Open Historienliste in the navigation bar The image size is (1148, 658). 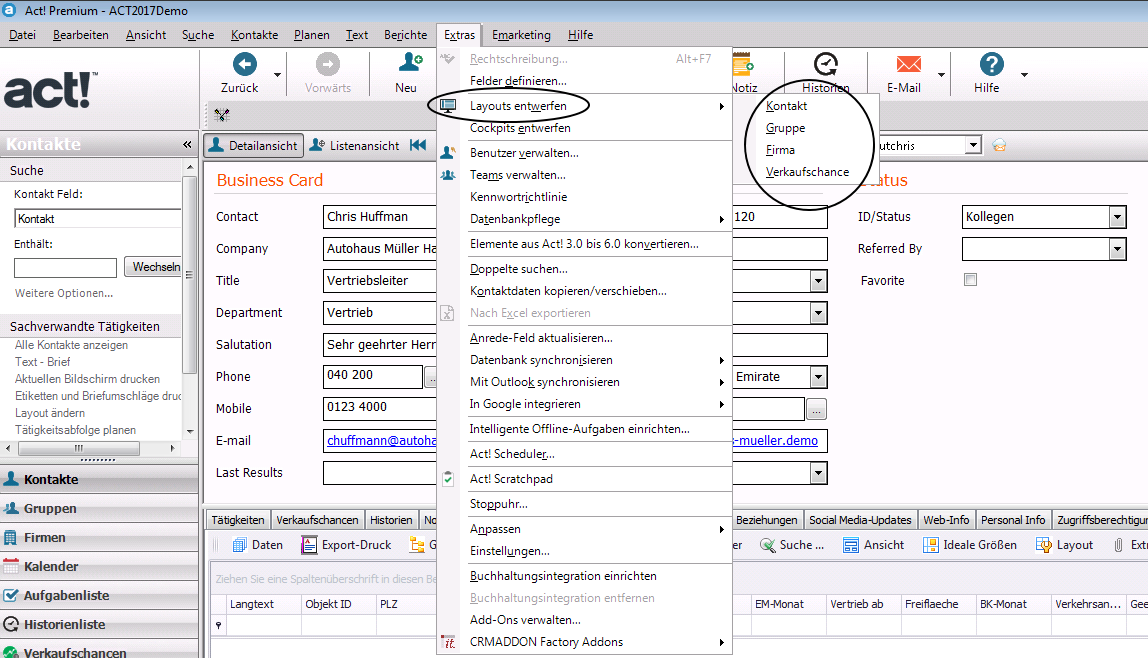(x=99, y=624)
